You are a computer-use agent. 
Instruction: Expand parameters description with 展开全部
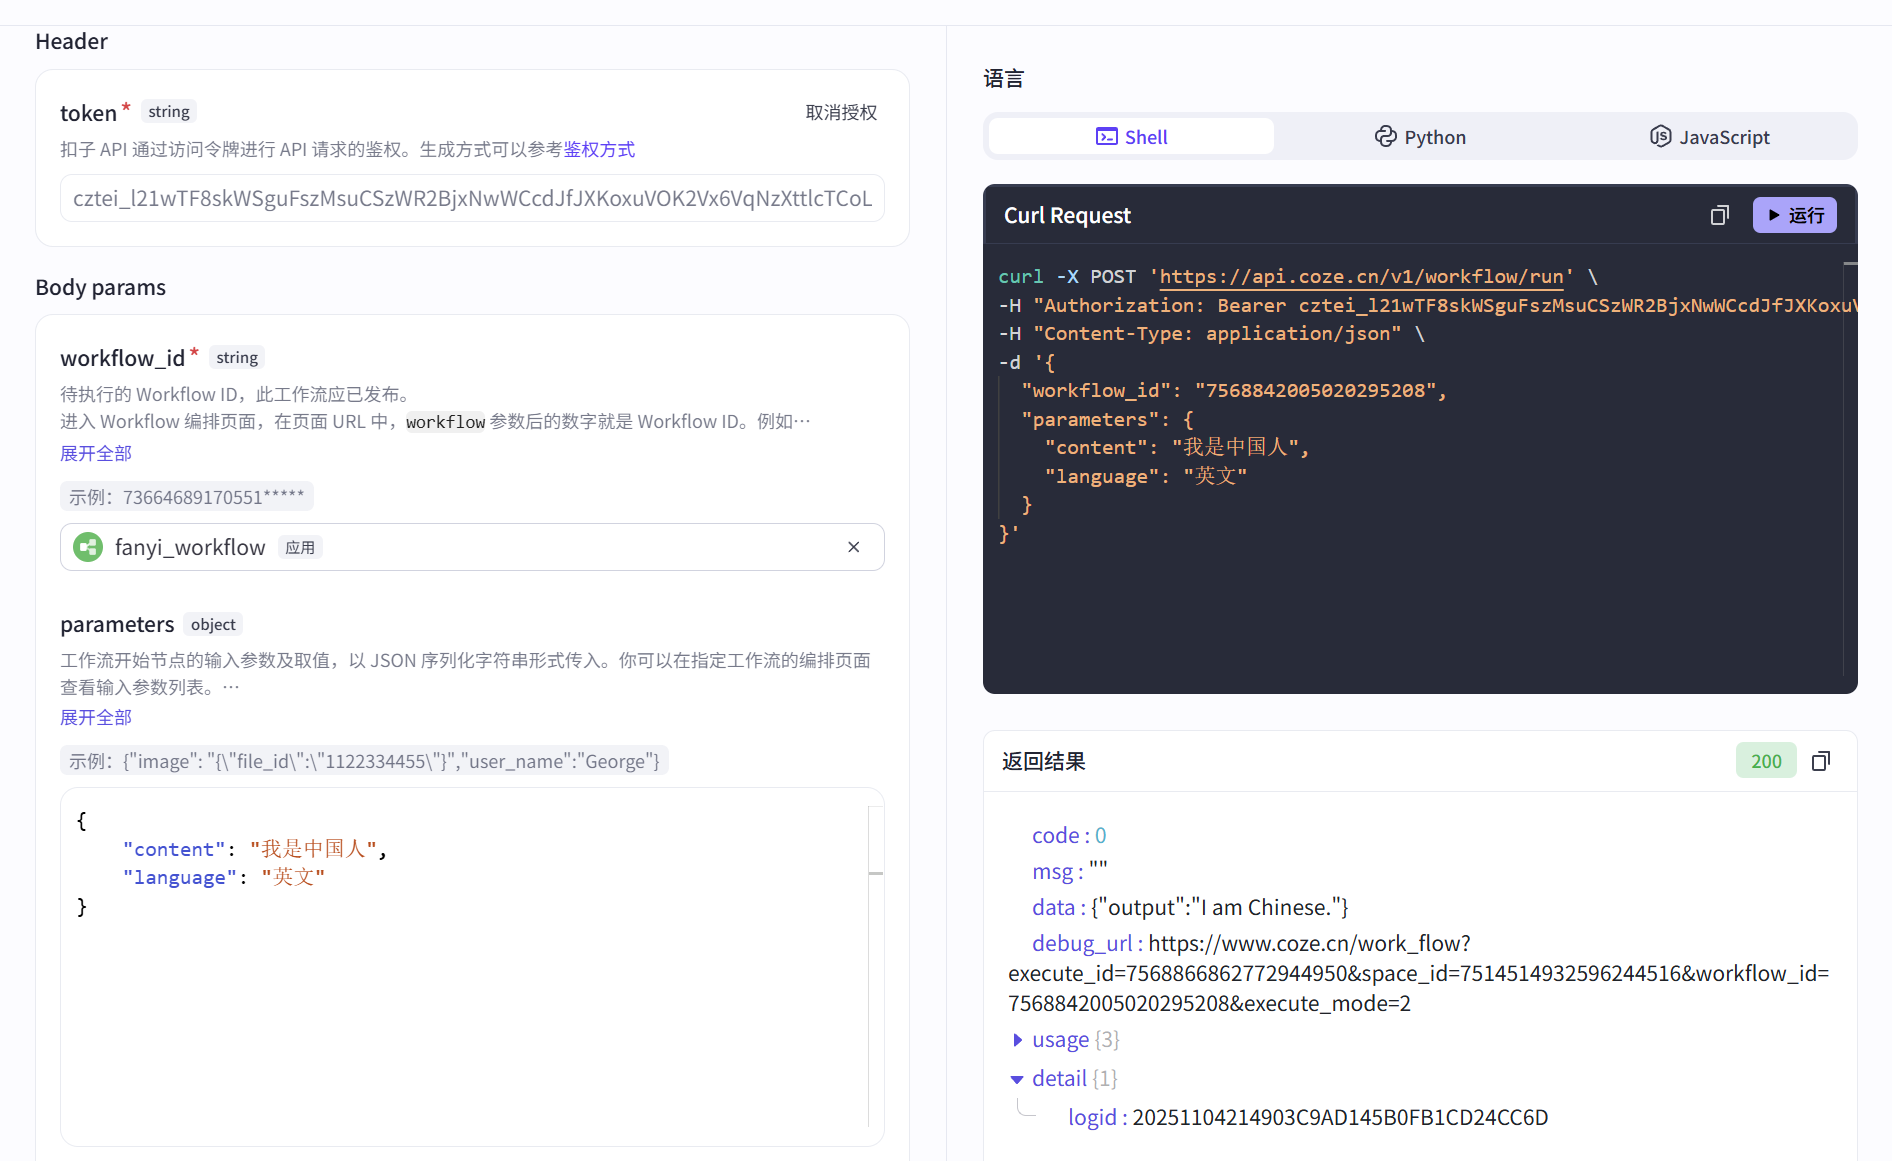(96, 717)
